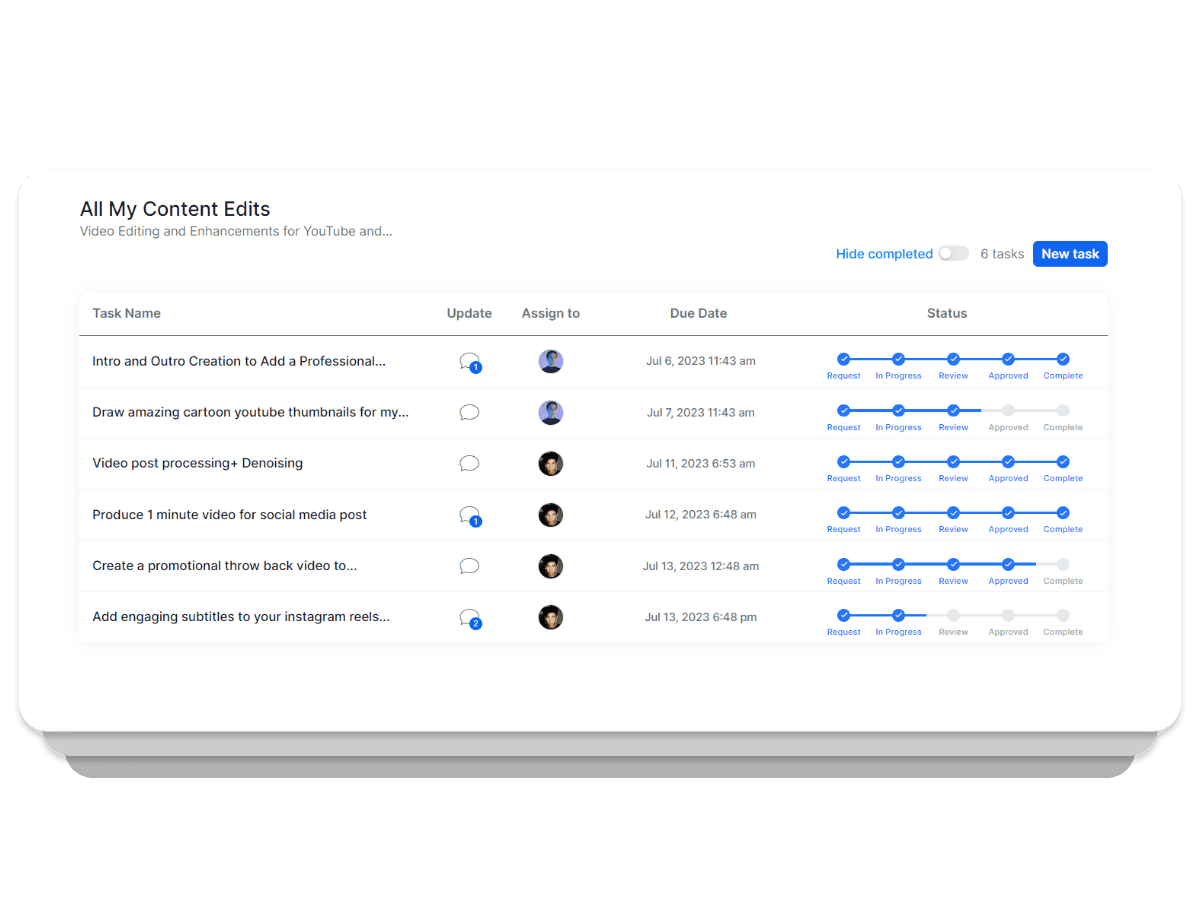Toggle the Hide completed switch
The height and width of the screenshot is (900, 1200).
(953, 254)
